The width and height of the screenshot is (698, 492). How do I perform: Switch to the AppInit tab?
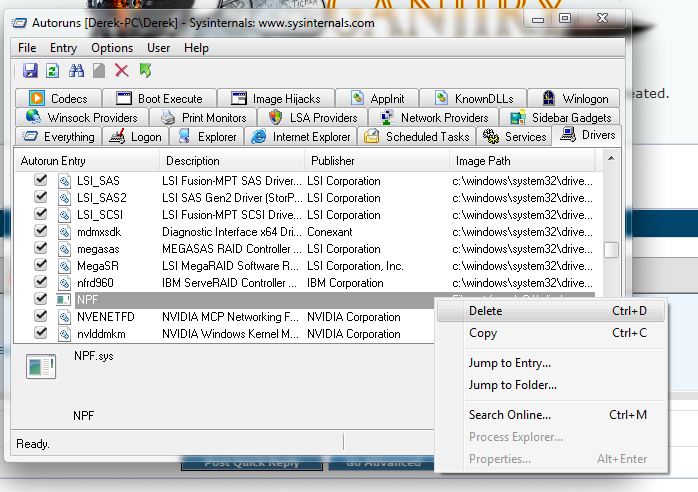377,98
